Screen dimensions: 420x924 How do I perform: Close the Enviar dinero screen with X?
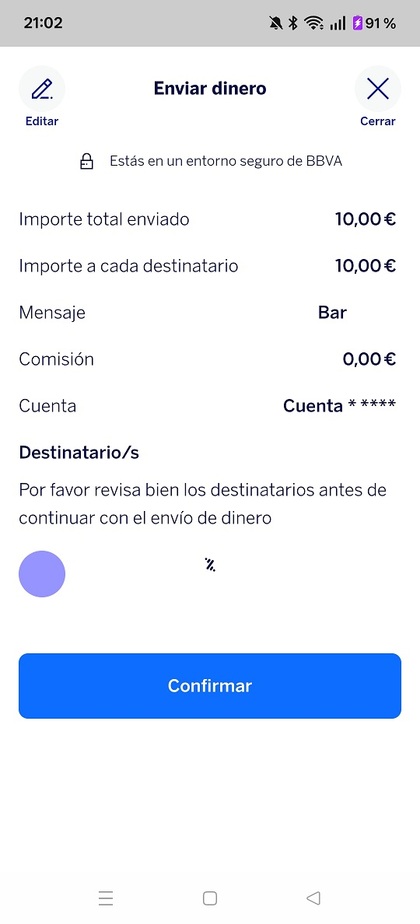(x=378, y=89)
